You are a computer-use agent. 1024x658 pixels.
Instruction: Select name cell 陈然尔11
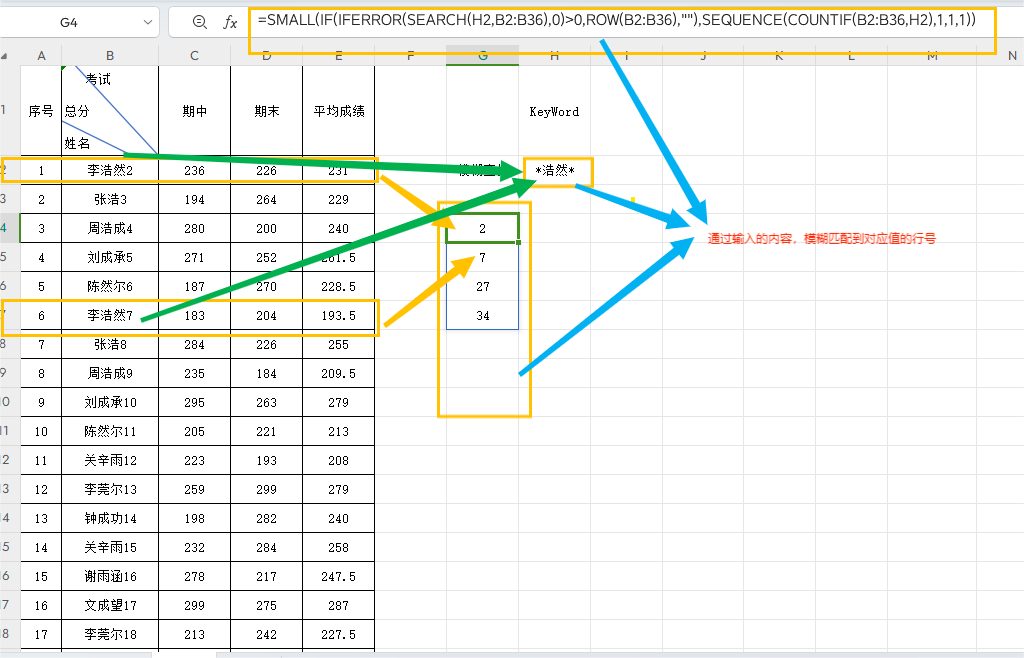(110, 431)
